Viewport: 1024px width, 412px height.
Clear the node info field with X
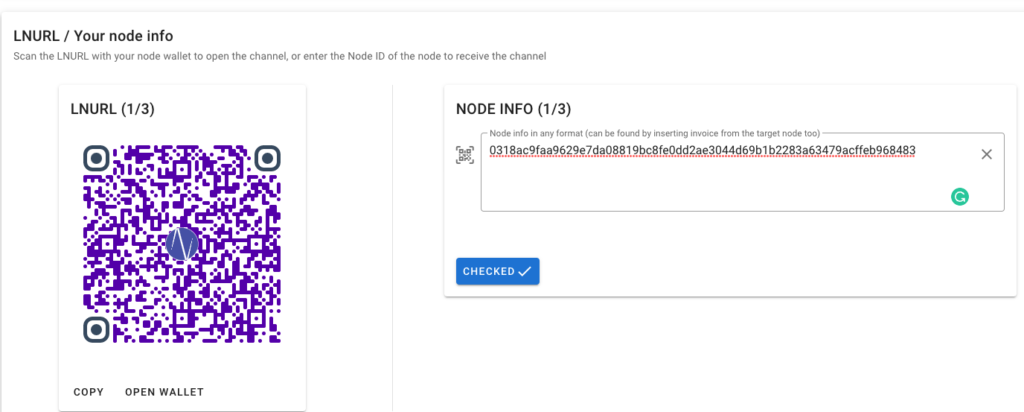coord(986,154)
